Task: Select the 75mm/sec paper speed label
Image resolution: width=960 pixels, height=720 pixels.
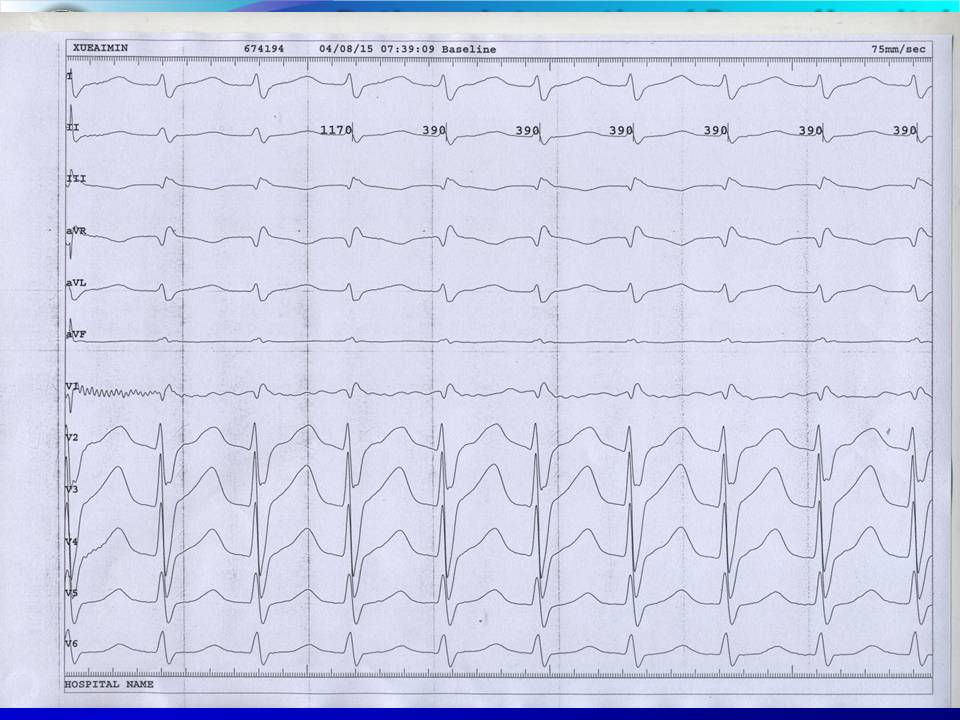Action: pos(899,48)
